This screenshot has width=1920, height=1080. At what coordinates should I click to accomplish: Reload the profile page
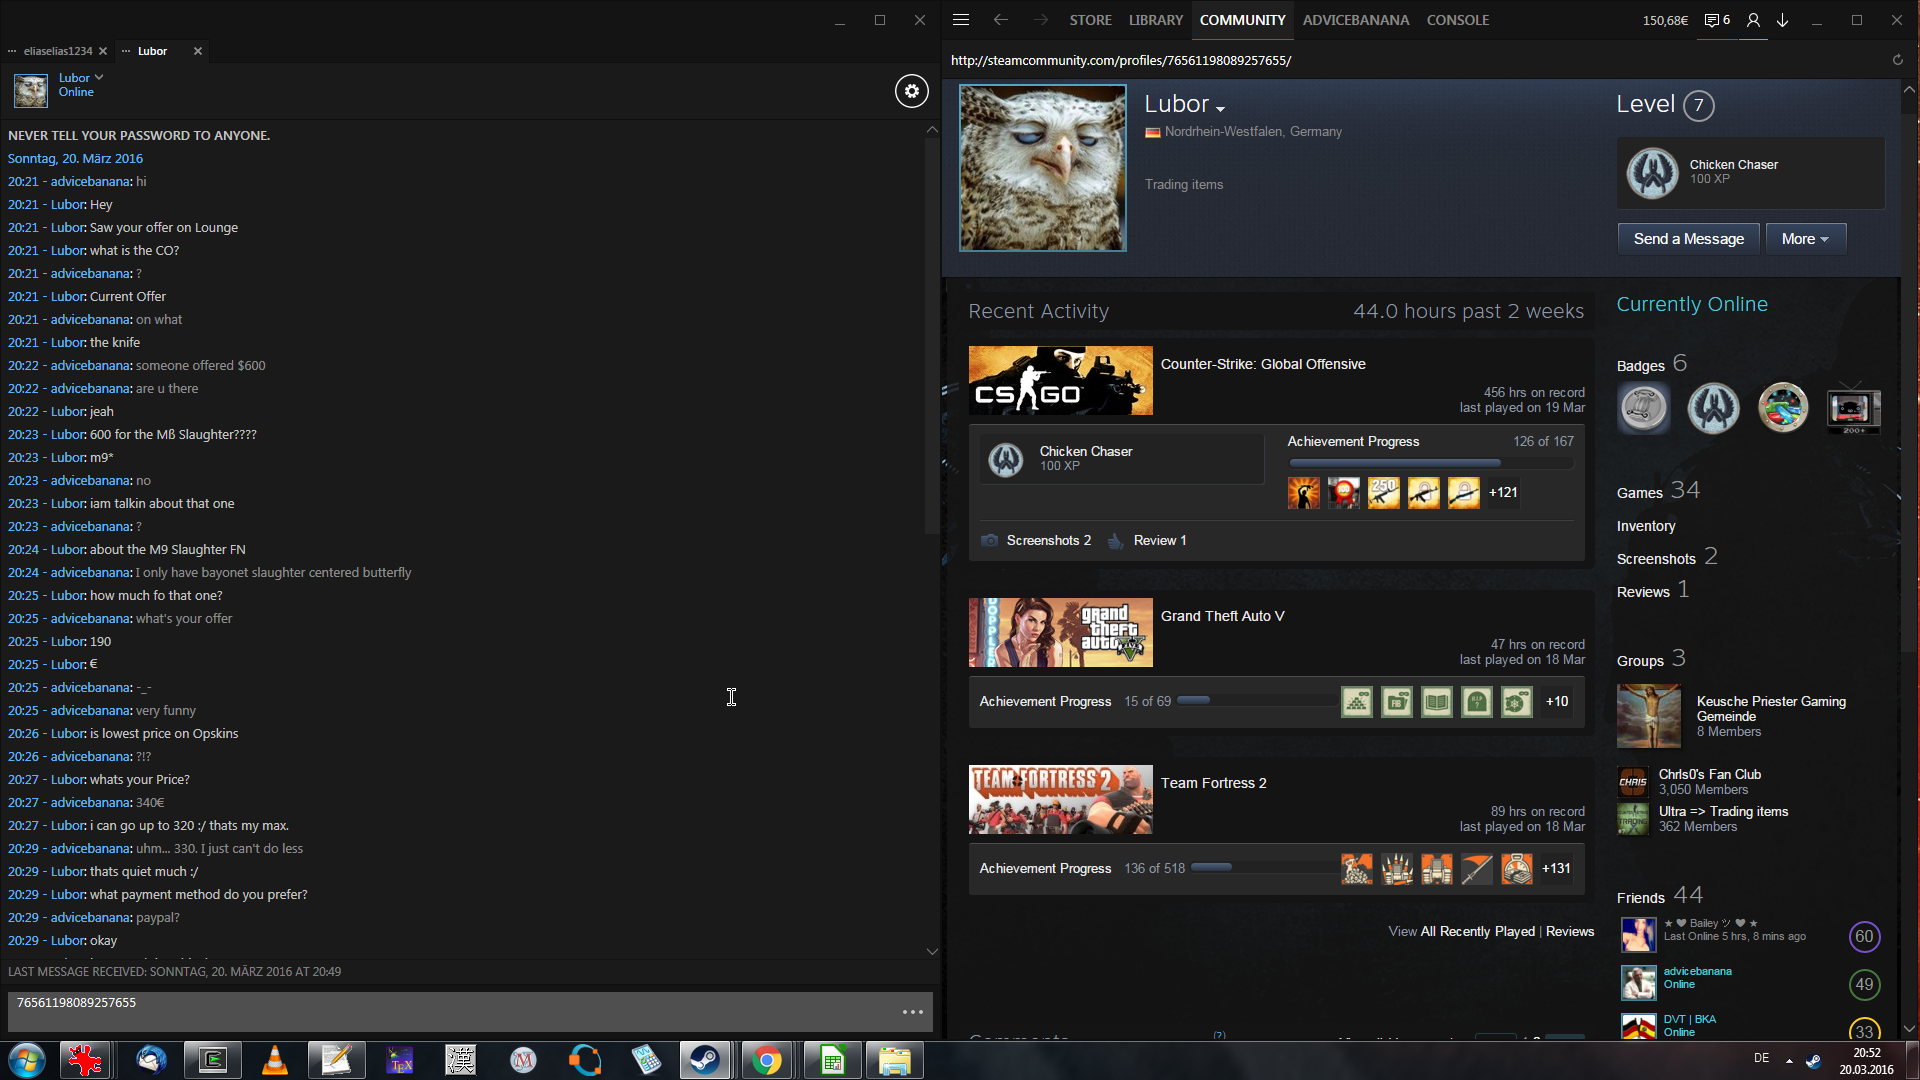(x=1897, y=60)
